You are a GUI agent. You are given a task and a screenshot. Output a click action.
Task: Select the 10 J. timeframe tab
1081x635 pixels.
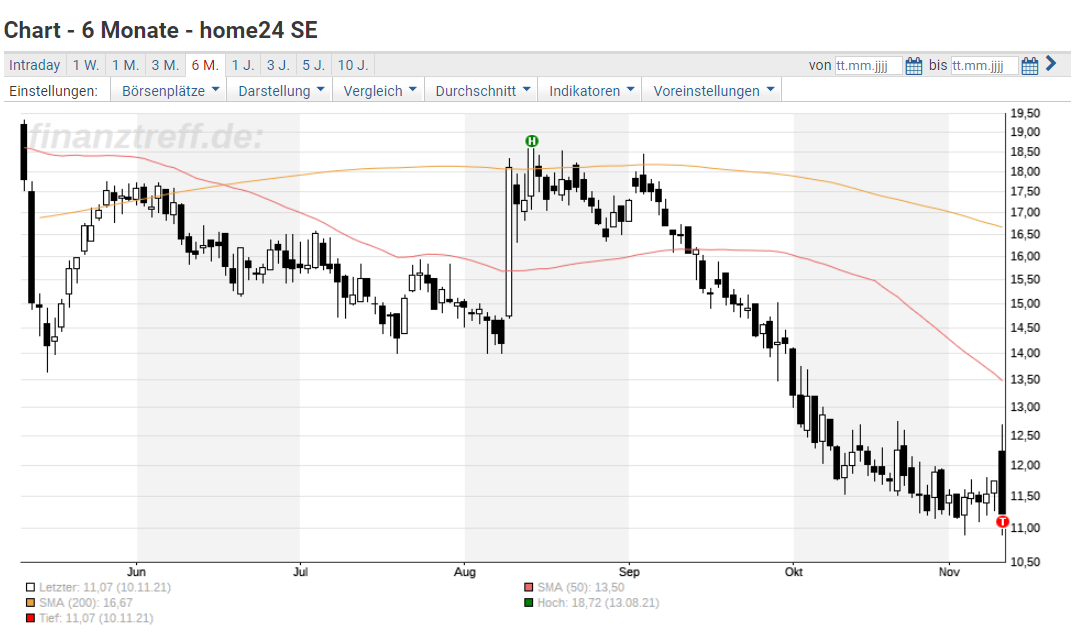point(353,65)
